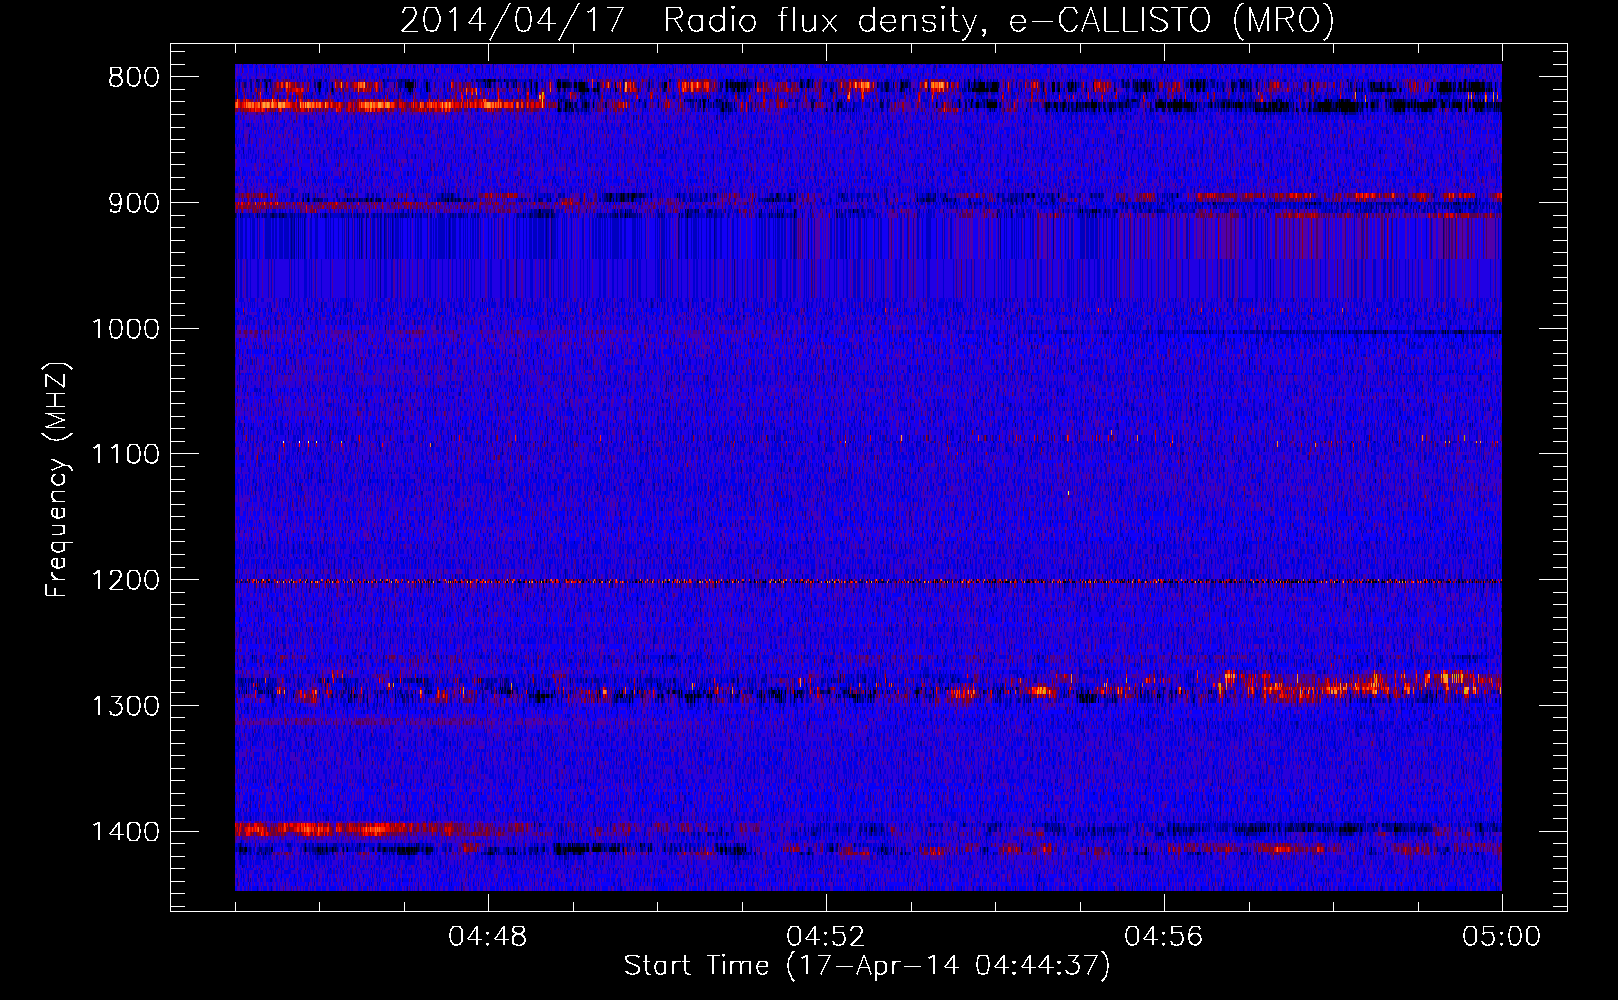Select the 1200 frequency tick label
Image resolution: width=1618 pixels, height=1000 pixels.
tap(125, 580)
